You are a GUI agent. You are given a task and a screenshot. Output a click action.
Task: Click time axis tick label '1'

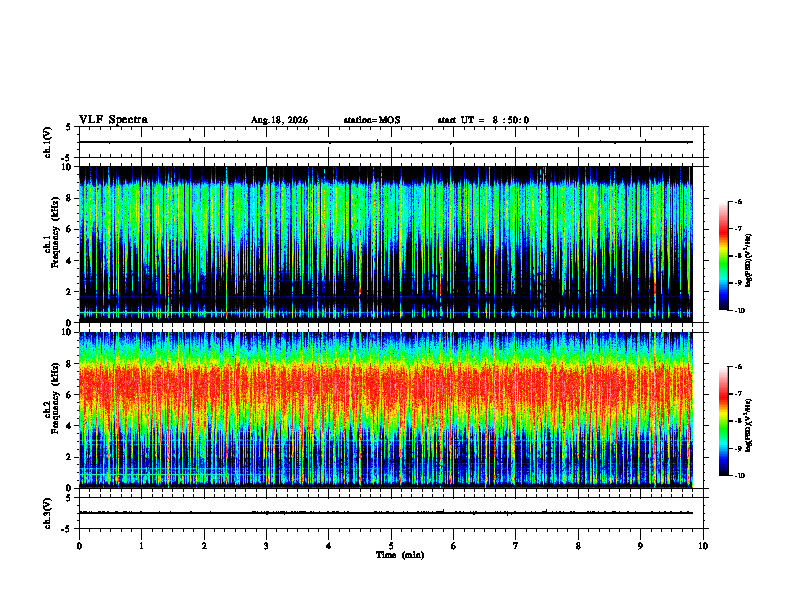tap(141, 546)
